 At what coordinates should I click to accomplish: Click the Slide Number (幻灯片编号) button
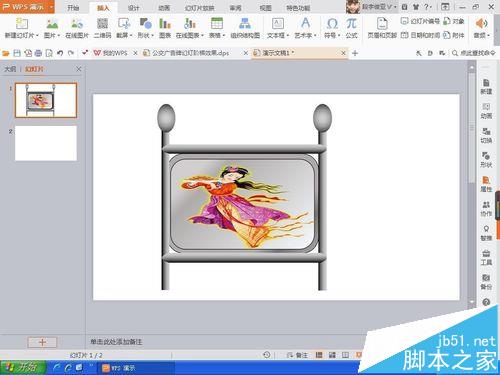click(x=420, y=21)
